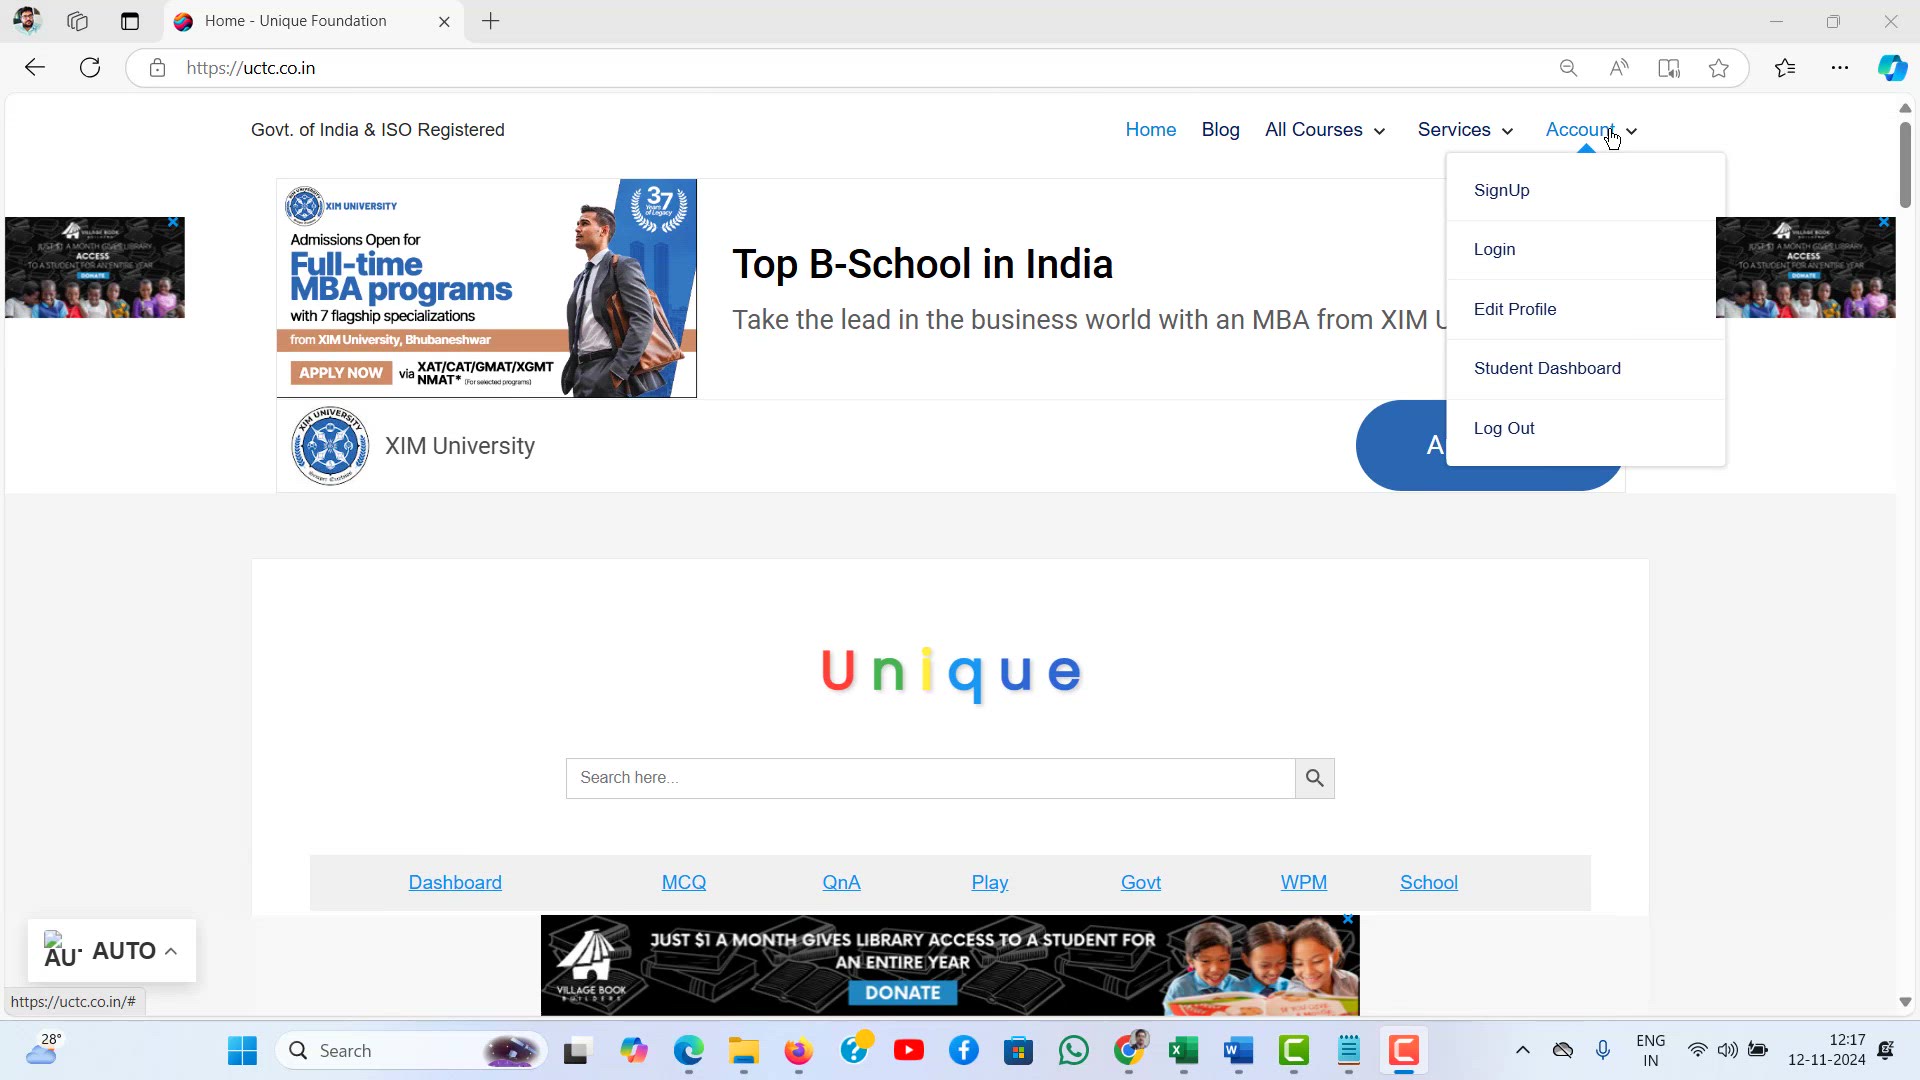This screenshot has height=1080, width=1920.
Task: Reload the page with refresh icon
Action: click(90, 68)
